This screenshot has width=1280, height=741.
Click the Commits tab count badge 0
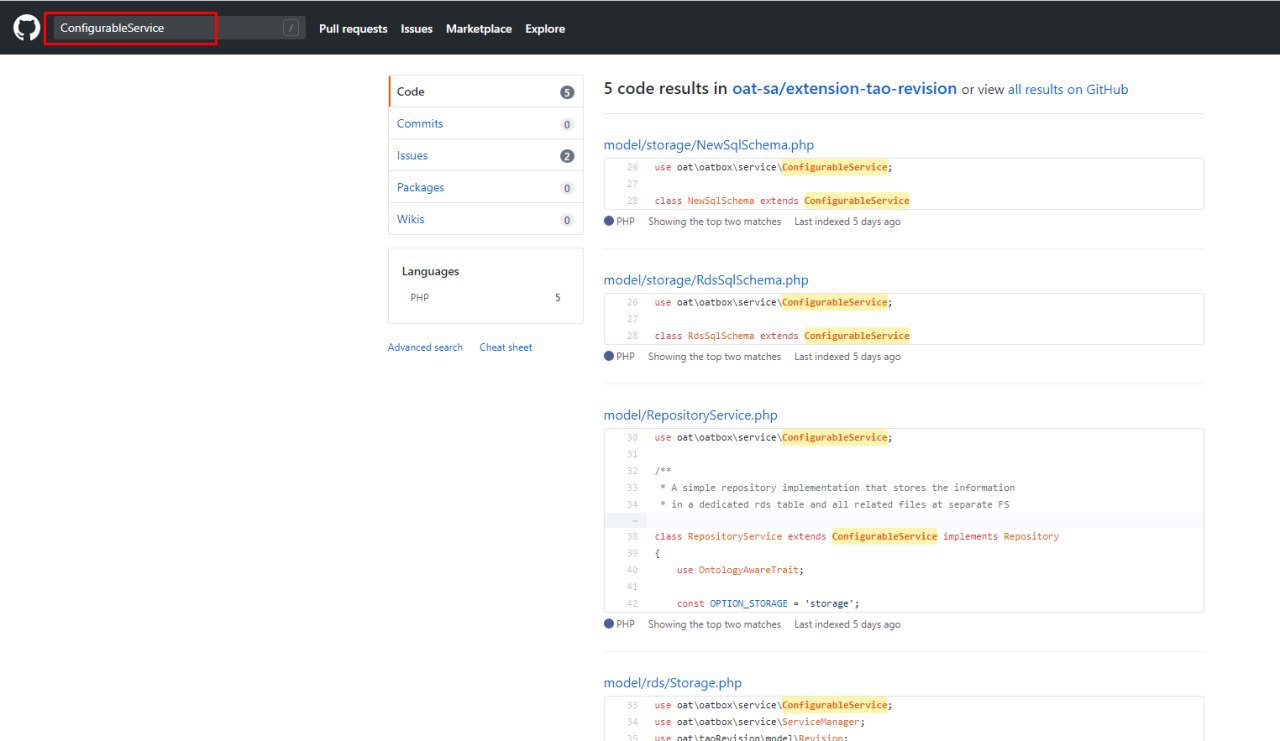pyautogui.click(x=567, y=124)
